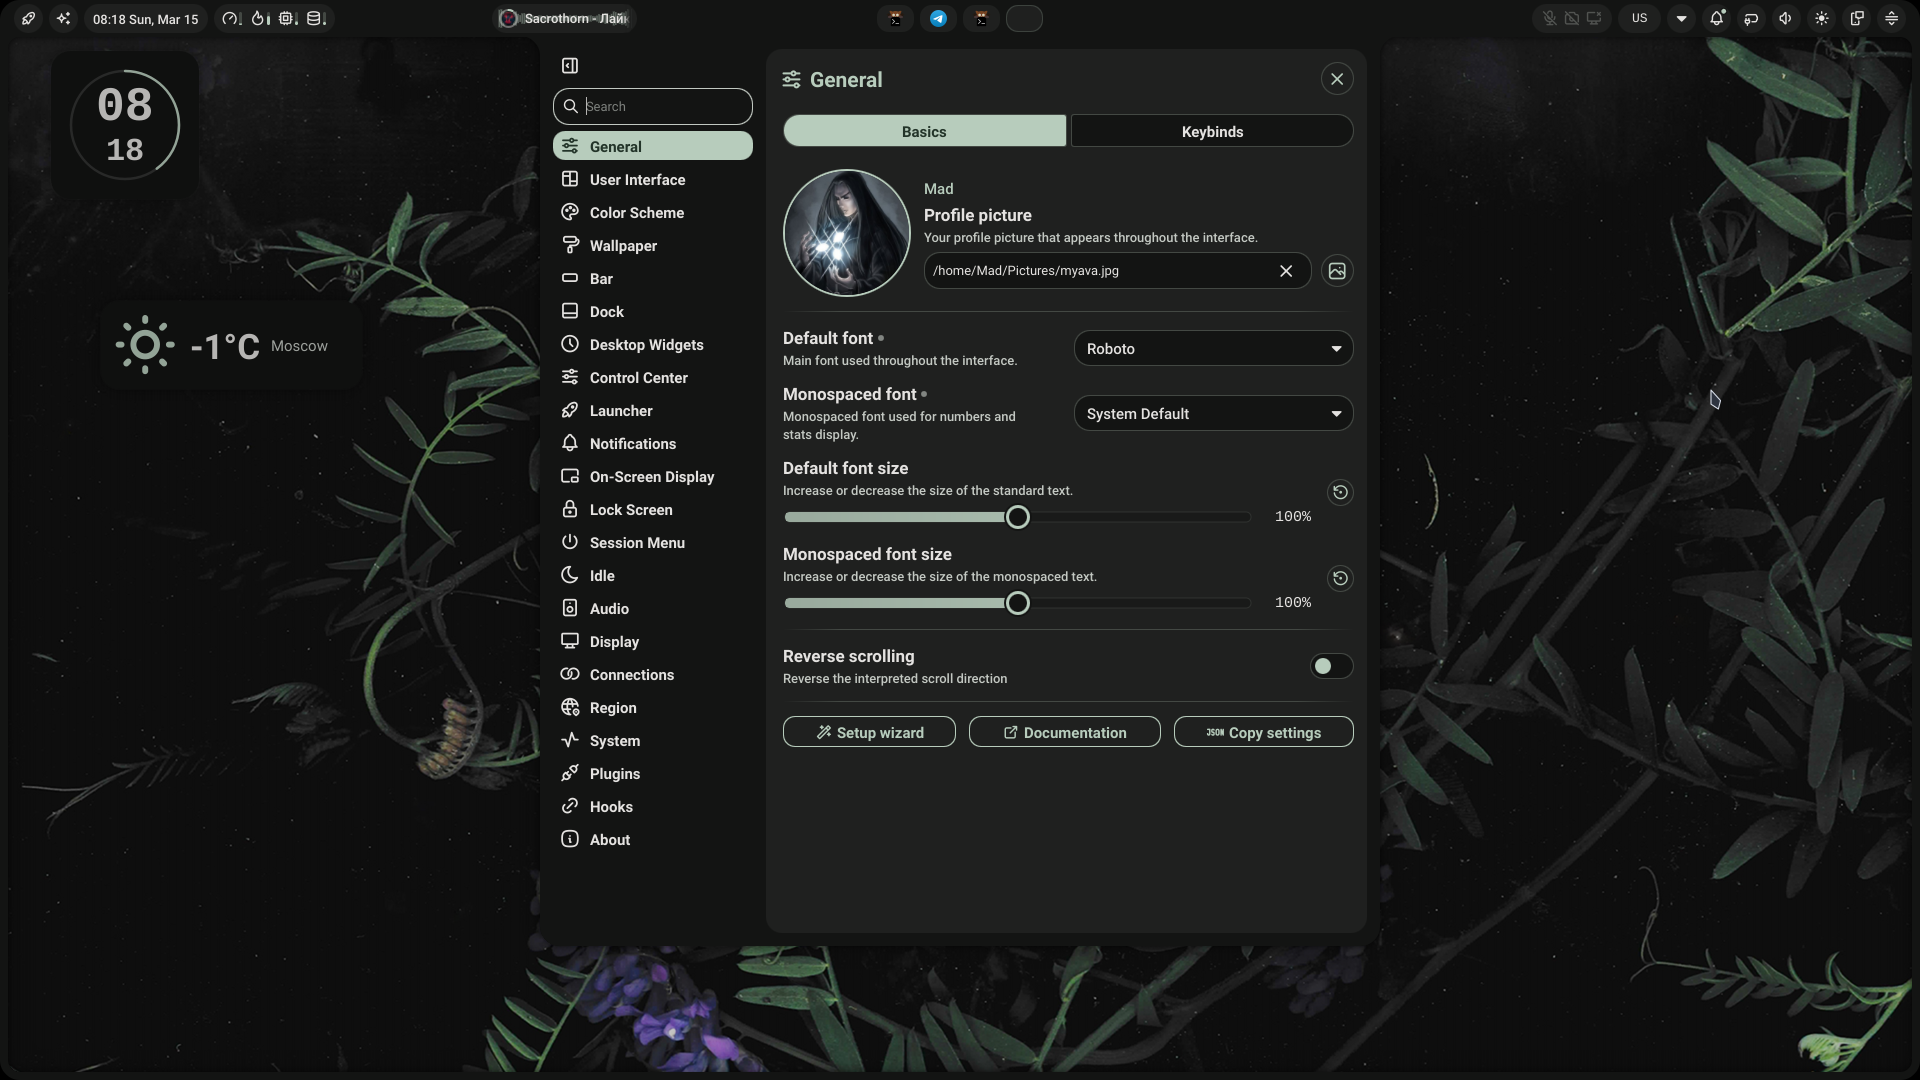The image size is (1920, 1080).
Task: Expand the Monospaced font dropdown
Action: 1213,414
